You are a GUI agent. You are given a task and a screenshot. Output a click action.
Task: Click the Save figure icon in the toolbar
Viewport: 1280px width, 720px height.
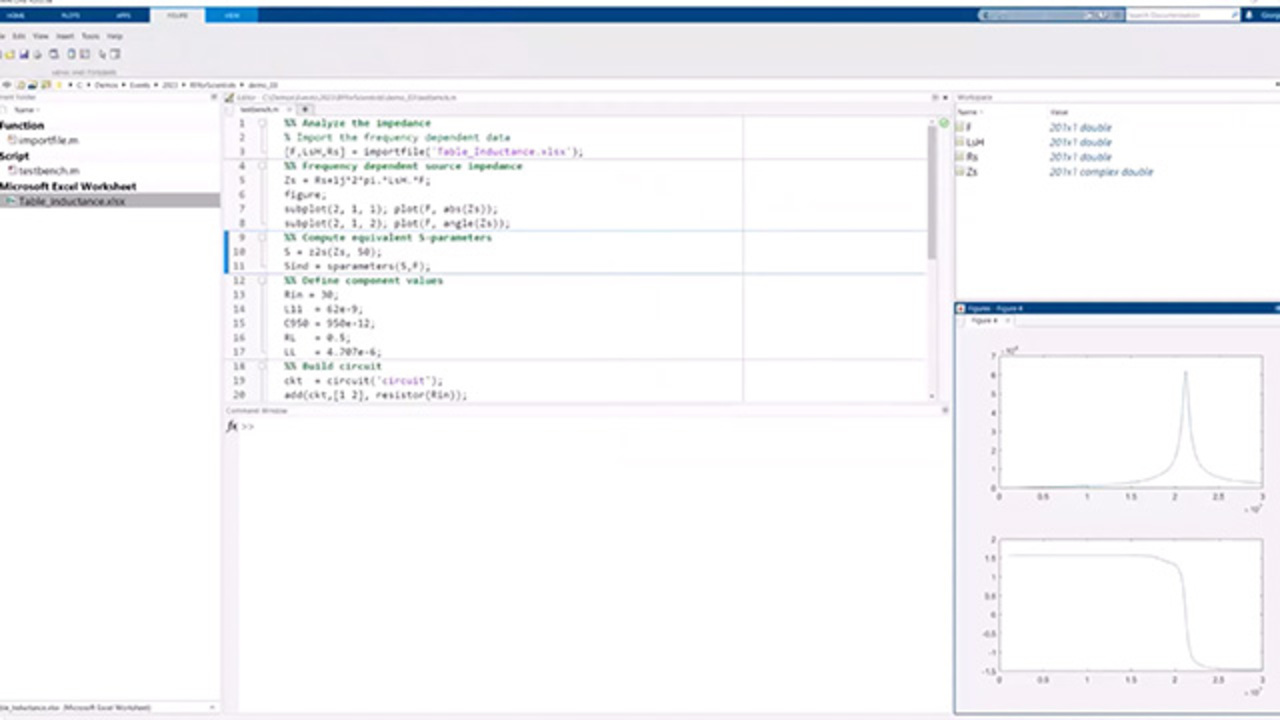coord(23,54)
